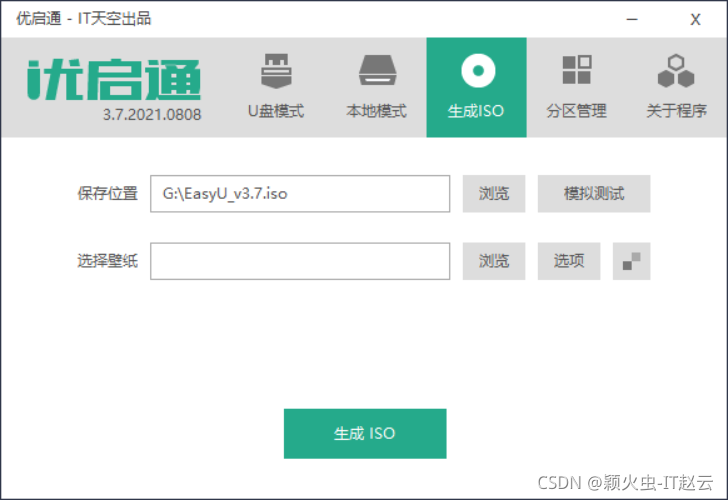This screenshot has width=728, height=500.
Task: Click the small squares icon button
Action: (631, 261)
